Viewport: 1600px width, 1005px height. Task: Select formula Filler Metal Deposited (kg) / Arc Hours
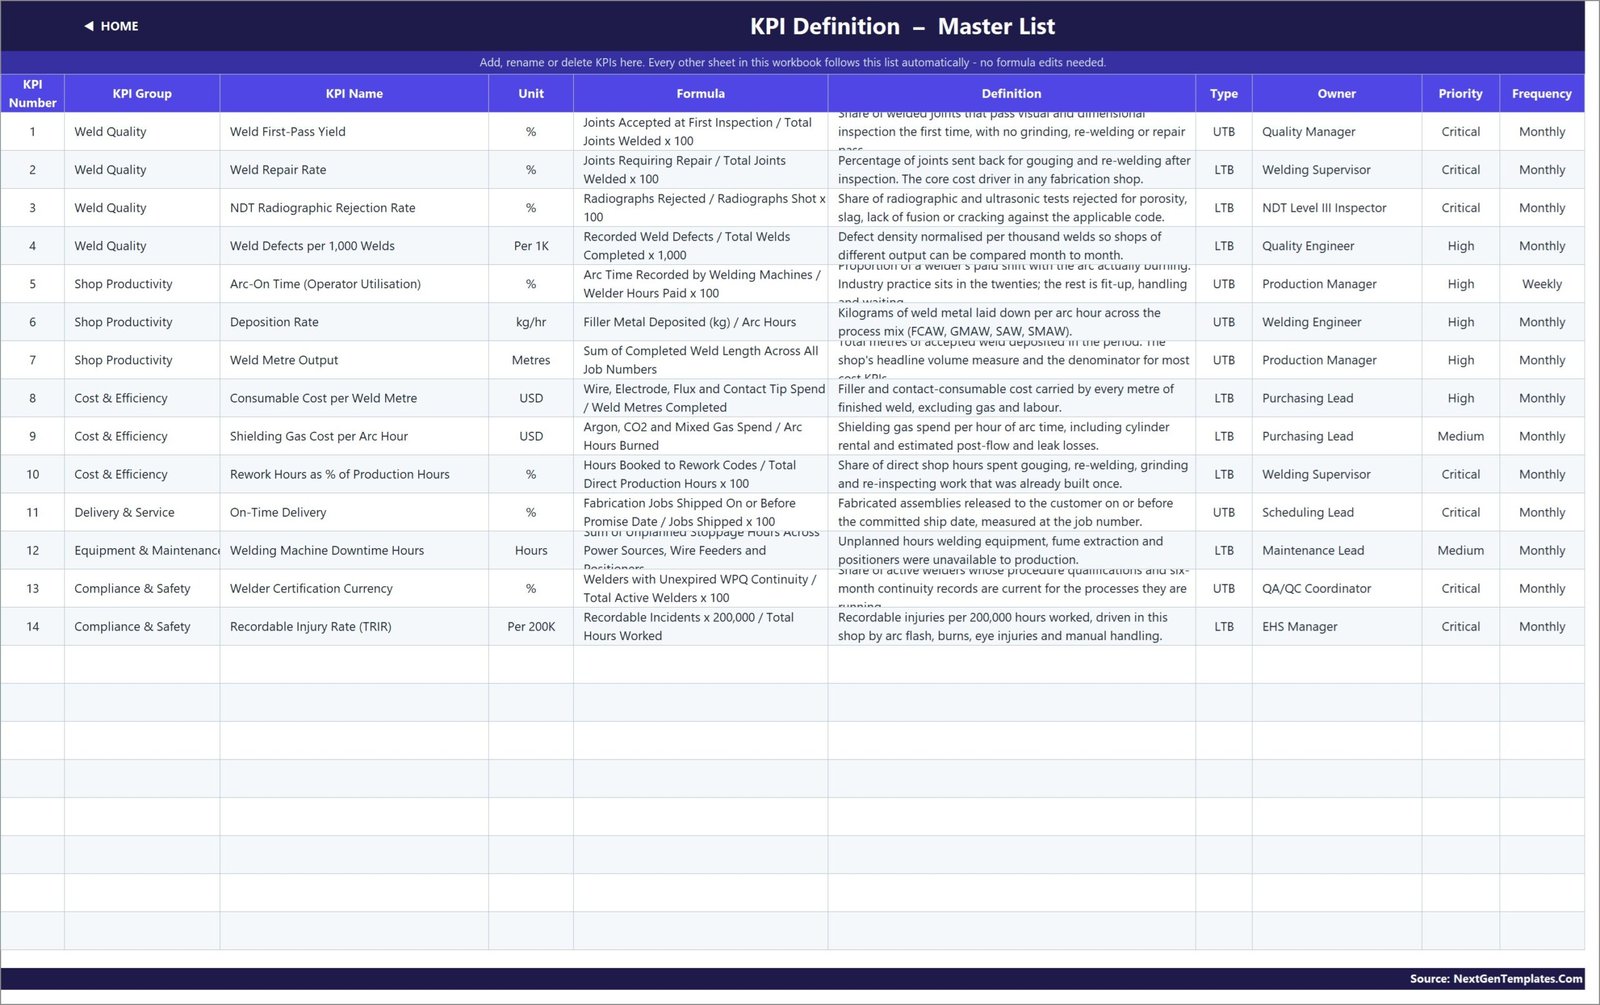click(x=700, y=322)
